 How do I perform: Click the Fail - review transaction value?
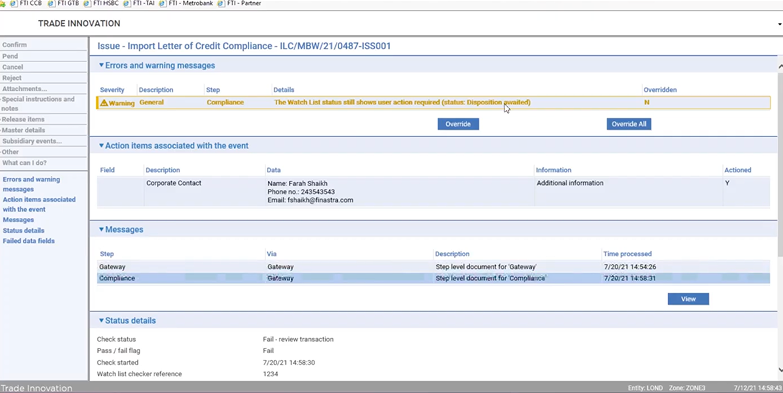coord(298,339)
